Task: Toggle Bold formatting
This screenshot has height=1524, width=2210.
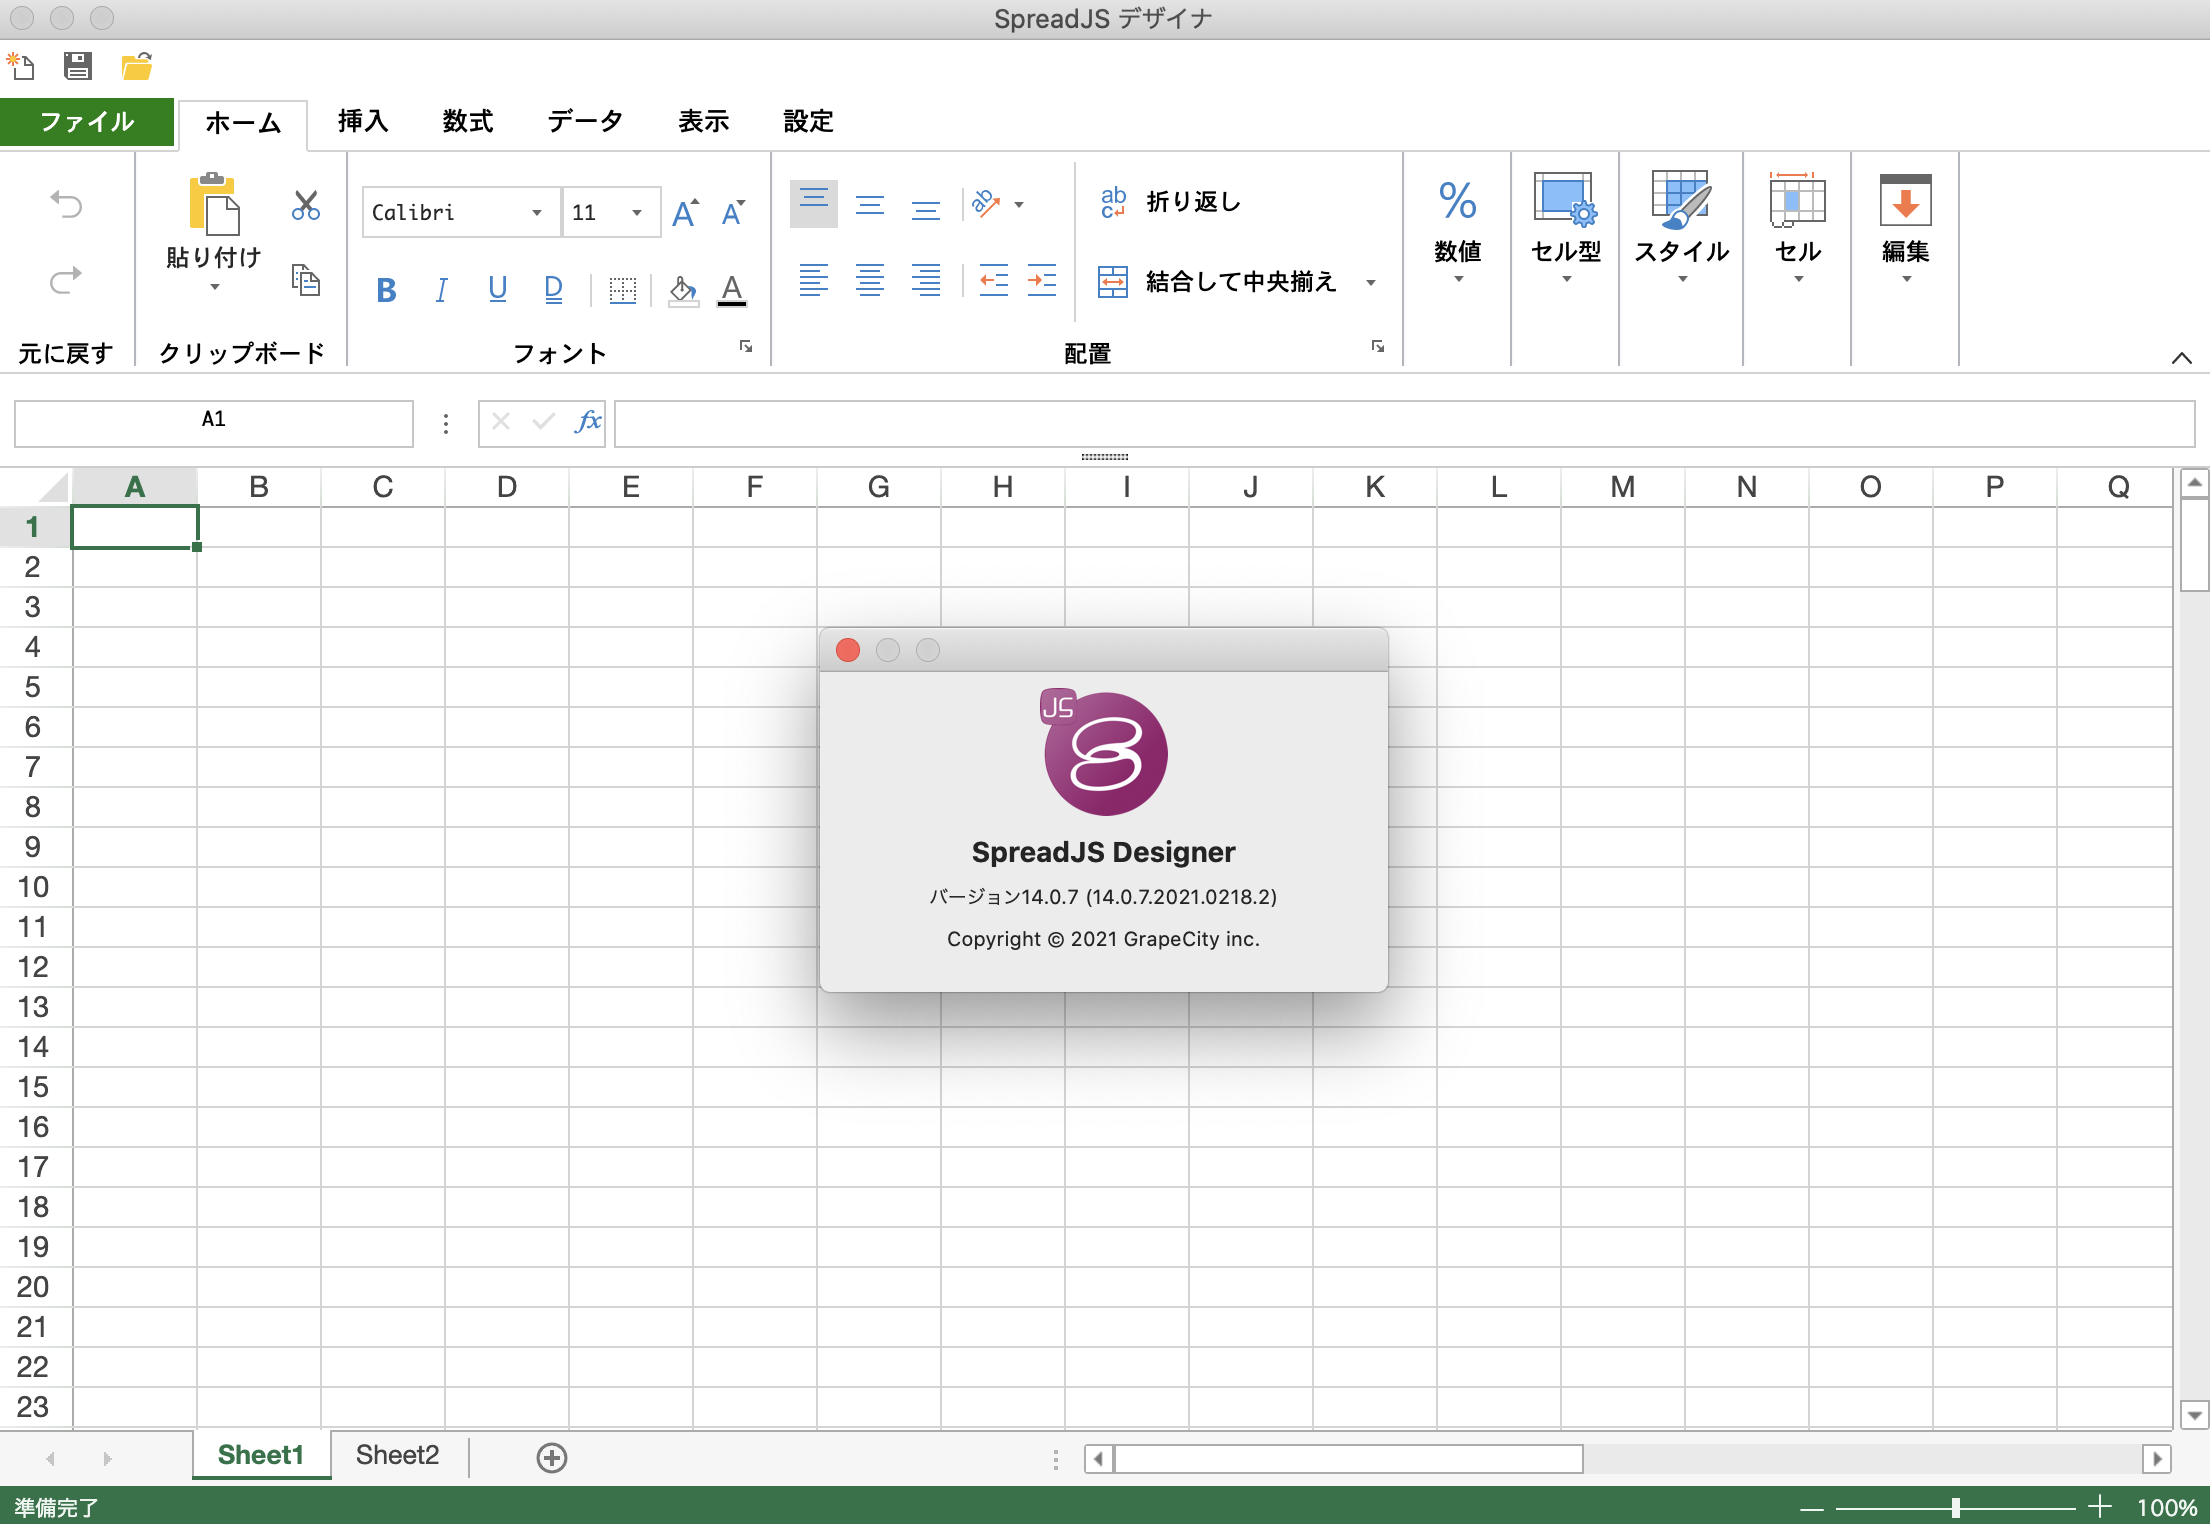Action: [386, 290]
